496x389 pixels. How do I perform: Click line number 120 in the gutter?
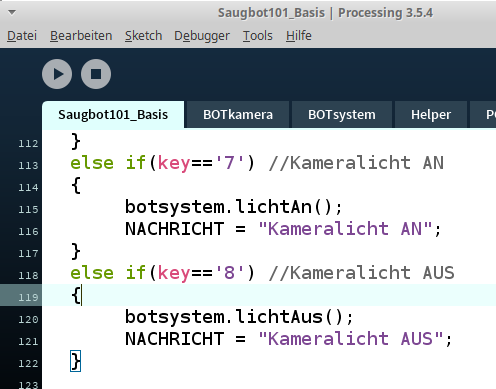[x=28, y=319]
